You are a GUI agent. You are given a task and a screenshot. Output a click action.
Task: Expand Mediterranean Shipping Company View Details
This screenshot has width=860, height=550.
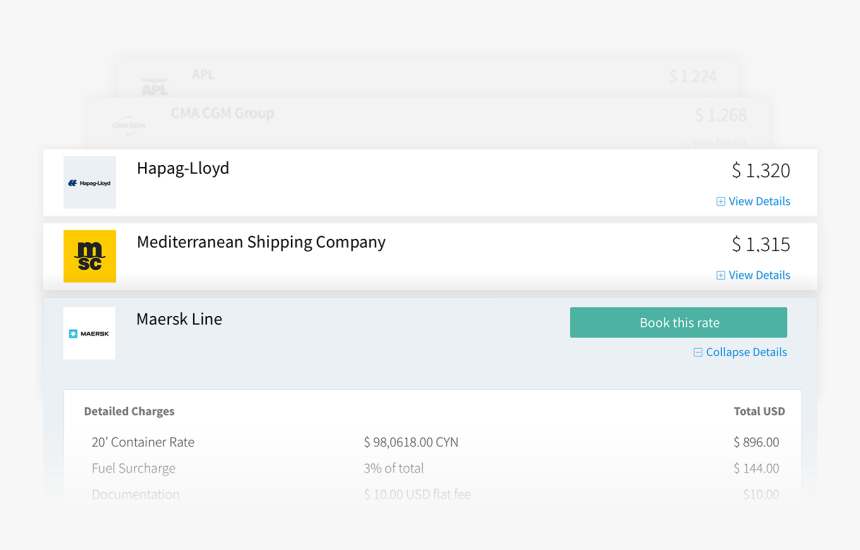point(759,276)
